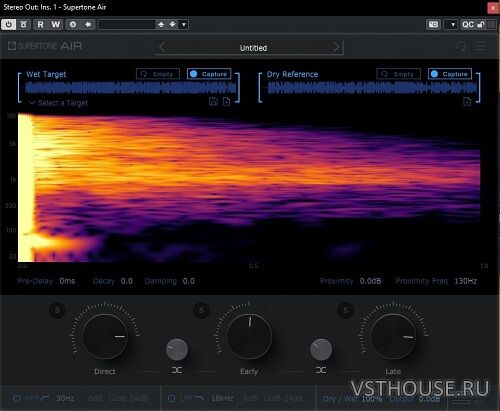Toggle solo S button for Late
Screen dimensions: 500x411
[346, 311]
